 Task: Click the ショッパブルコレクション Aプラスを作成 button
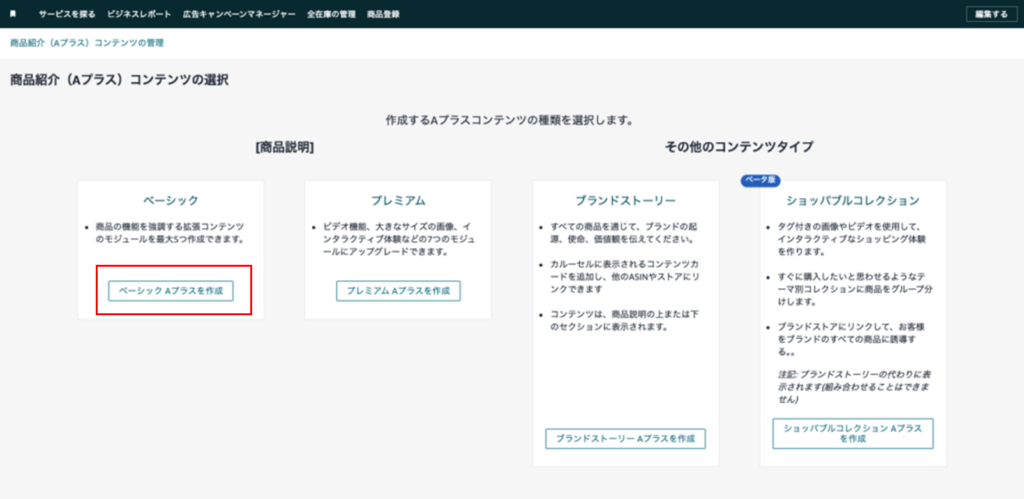point(852,432)
